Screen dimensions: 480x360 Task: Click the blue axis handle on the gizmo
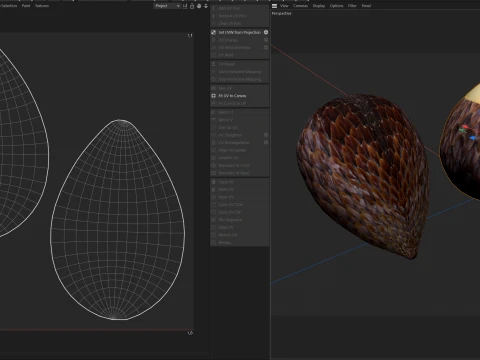click(x=472, y=138)
